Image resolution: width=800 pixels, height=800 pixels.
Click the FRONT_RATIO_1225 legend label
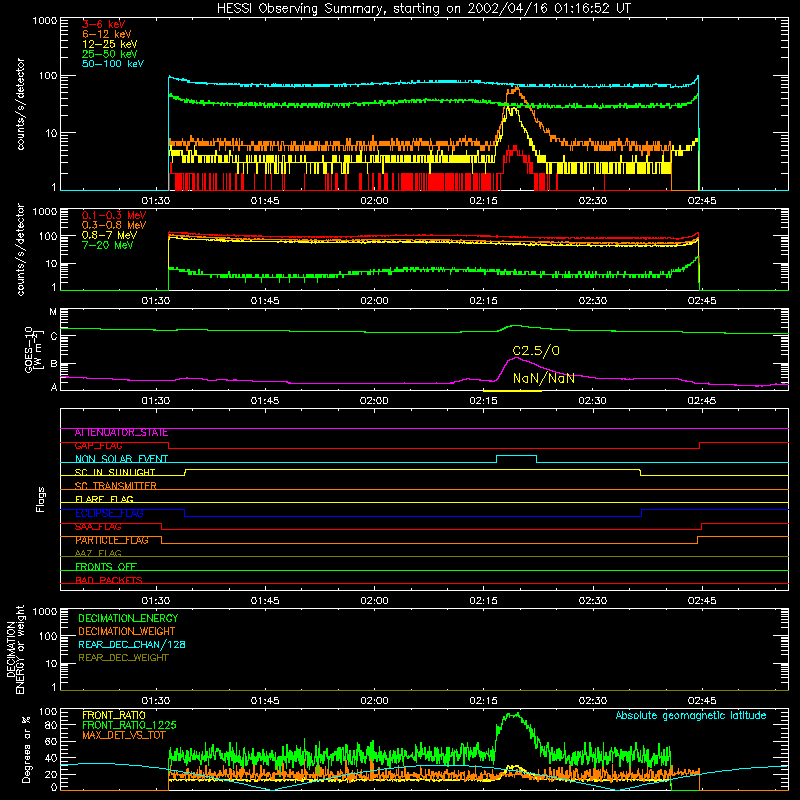point(129,725)
